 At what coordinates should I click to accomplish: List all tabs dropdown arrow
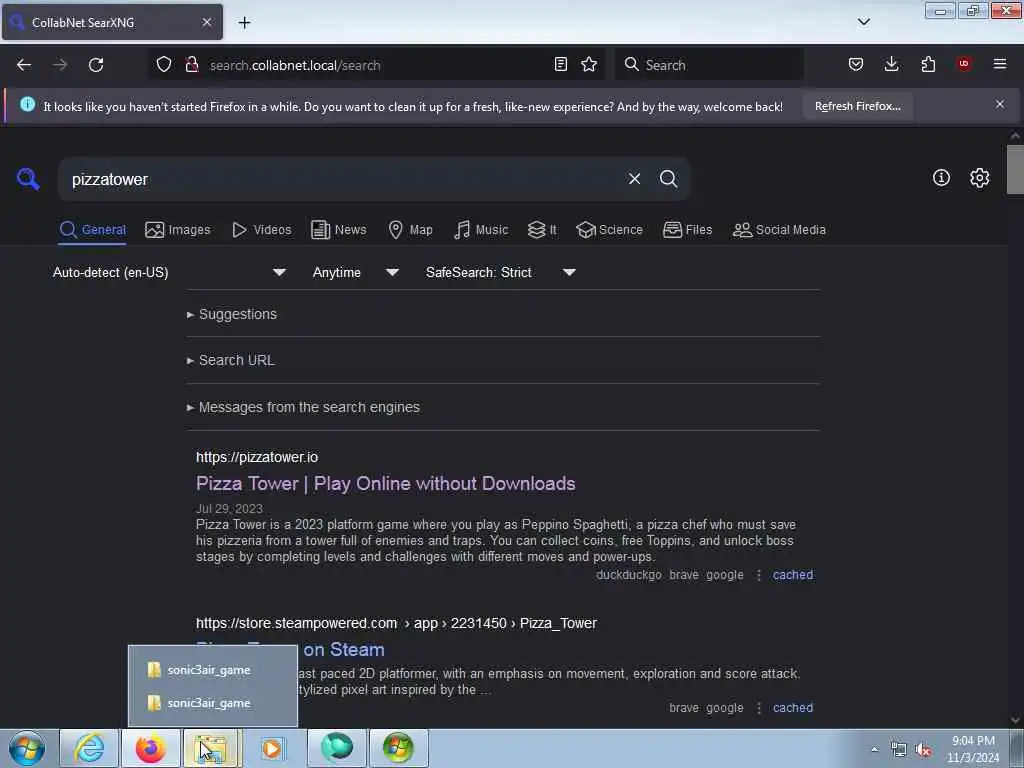(x=863, y=22)
